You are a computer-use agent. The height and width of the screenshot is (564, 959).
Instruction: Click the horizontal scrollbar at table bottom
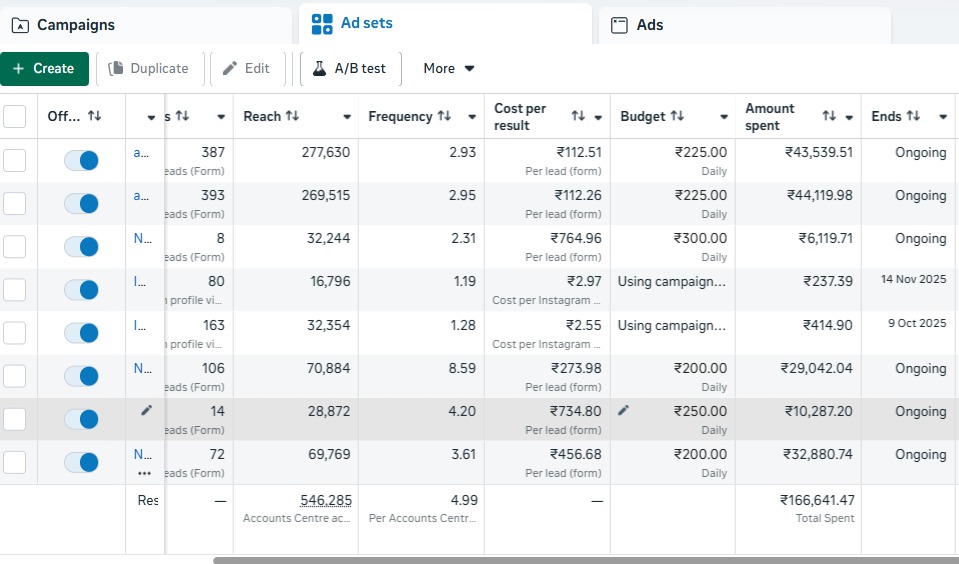click(x=585, y=560)
